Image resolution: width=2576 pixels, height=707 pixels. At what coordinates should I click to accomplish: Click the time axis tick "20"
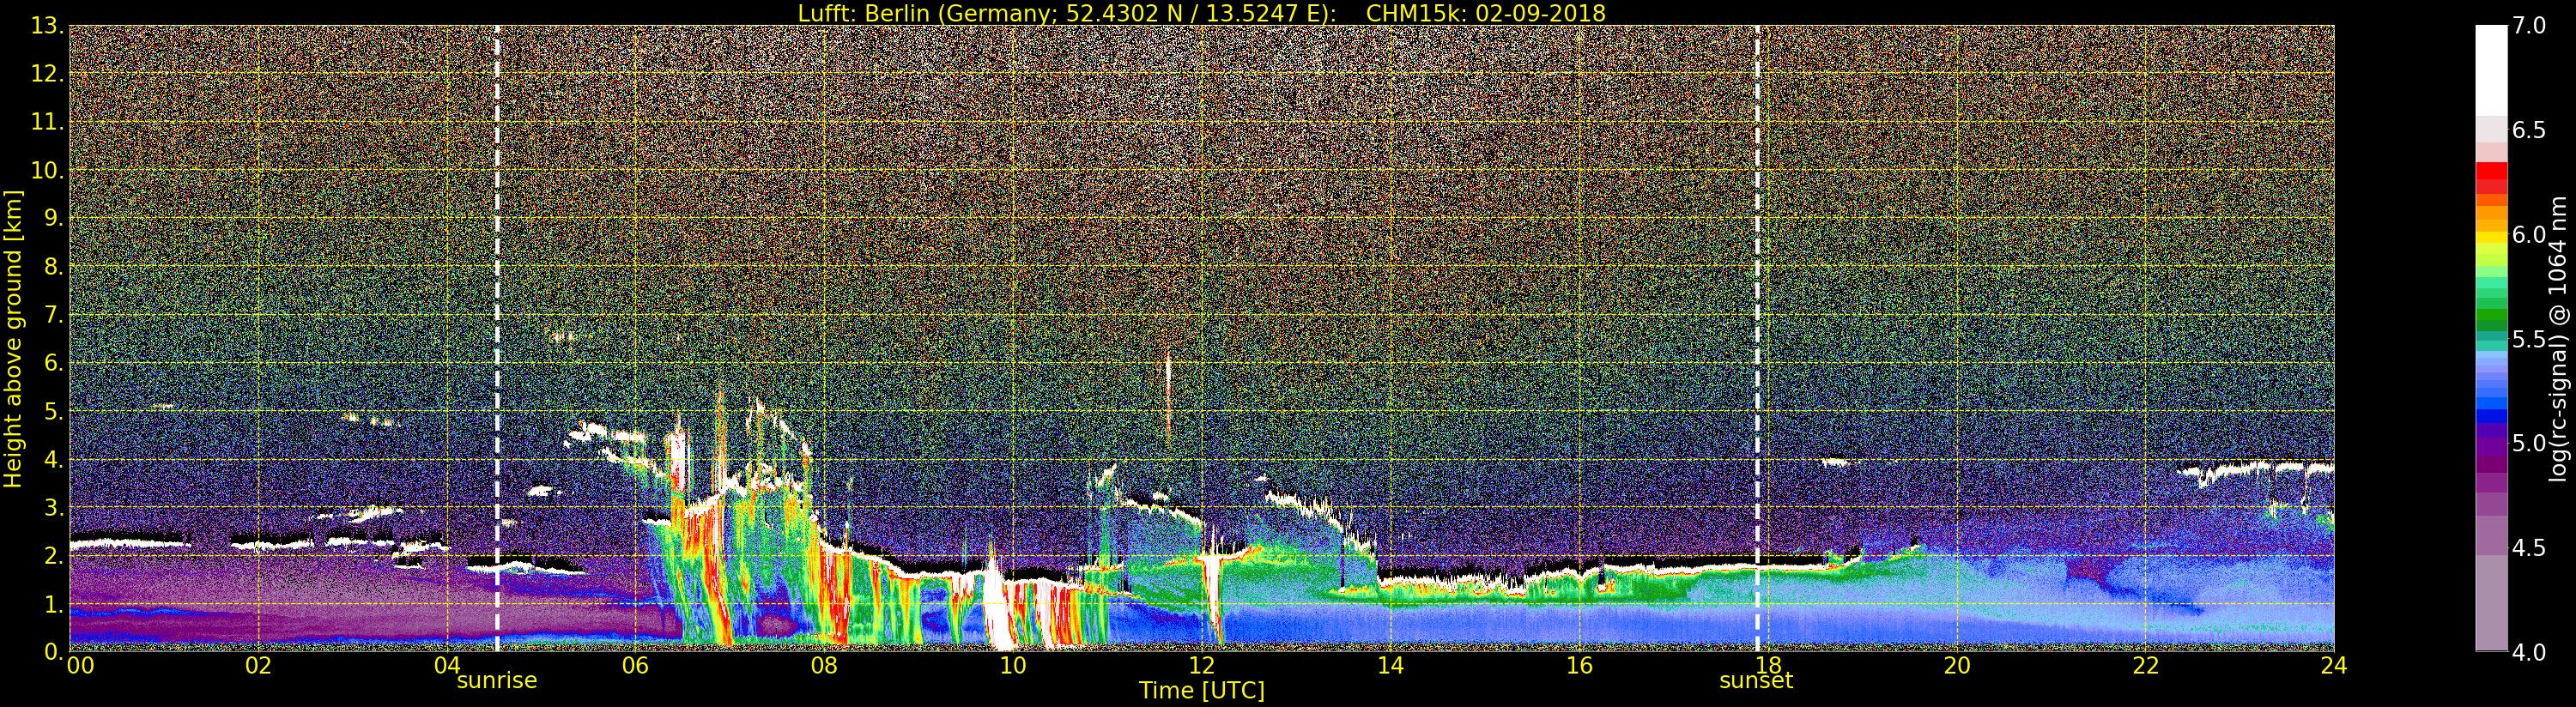(x=1957, y=666)
